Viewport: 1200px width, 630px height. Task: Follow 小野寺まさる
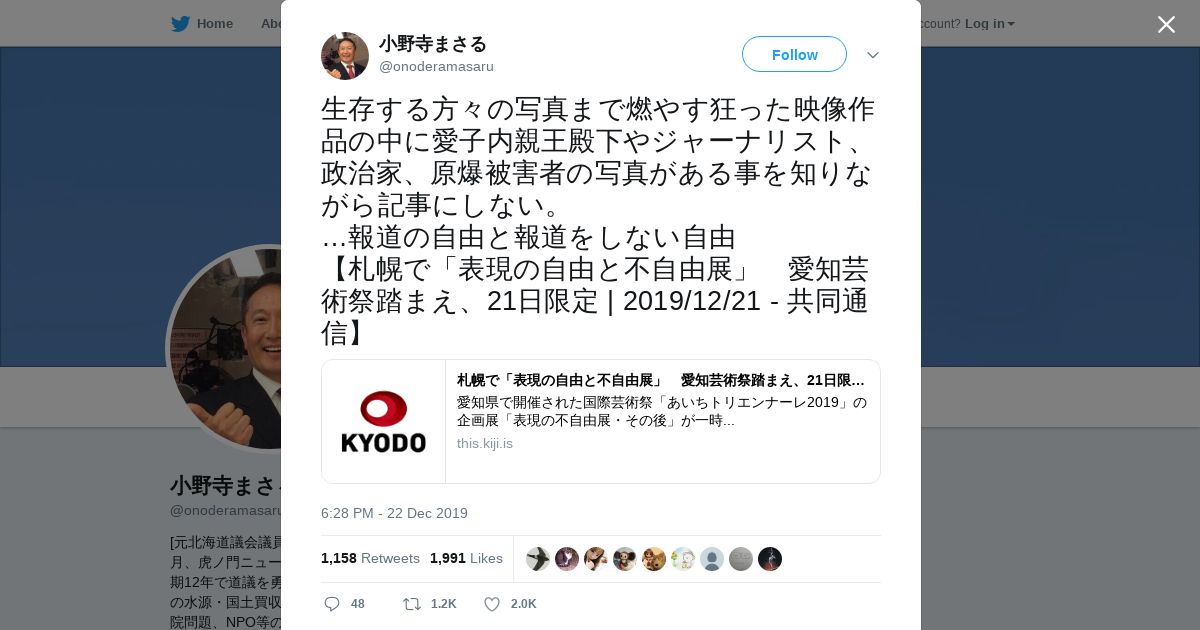coord(794,54)
